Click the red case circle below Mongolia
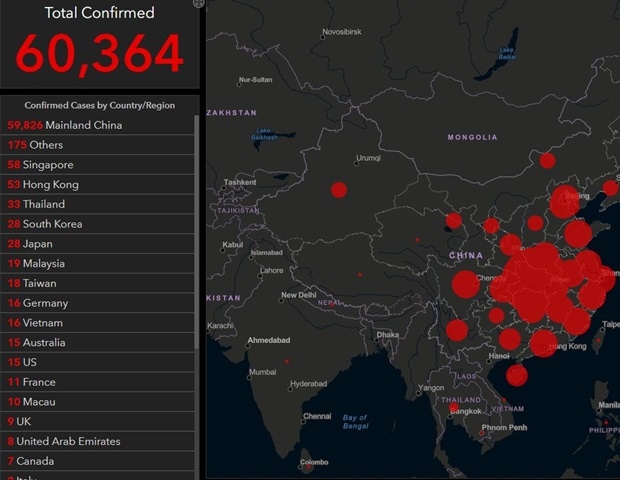The height and width of the screenshot is (480, 620). [547, 160]
